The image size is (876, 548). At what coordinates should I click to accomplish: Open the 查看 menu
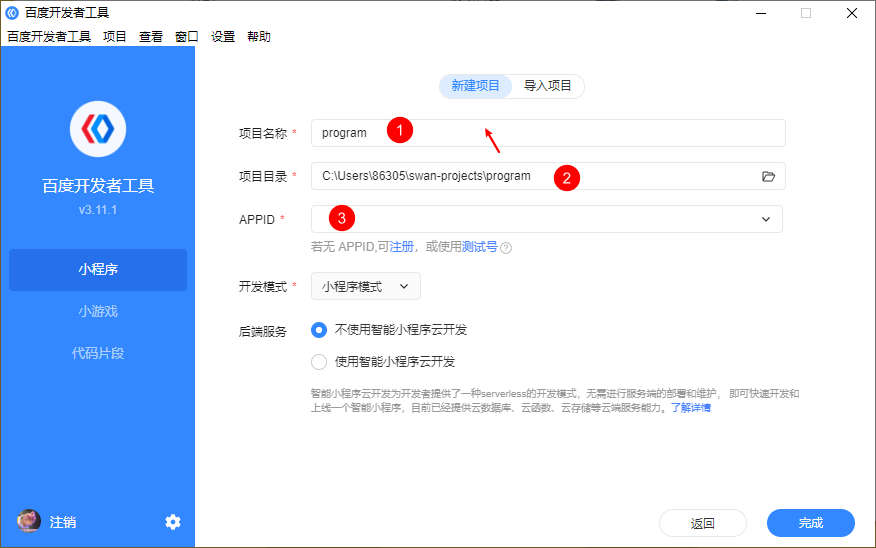[151, 37]
